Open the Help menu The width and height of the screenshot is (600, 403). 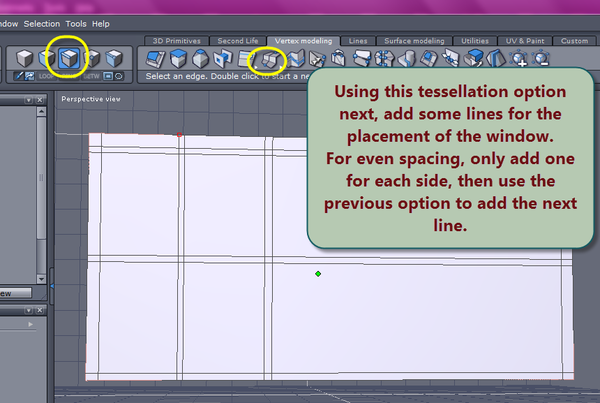tap(101, 24)
